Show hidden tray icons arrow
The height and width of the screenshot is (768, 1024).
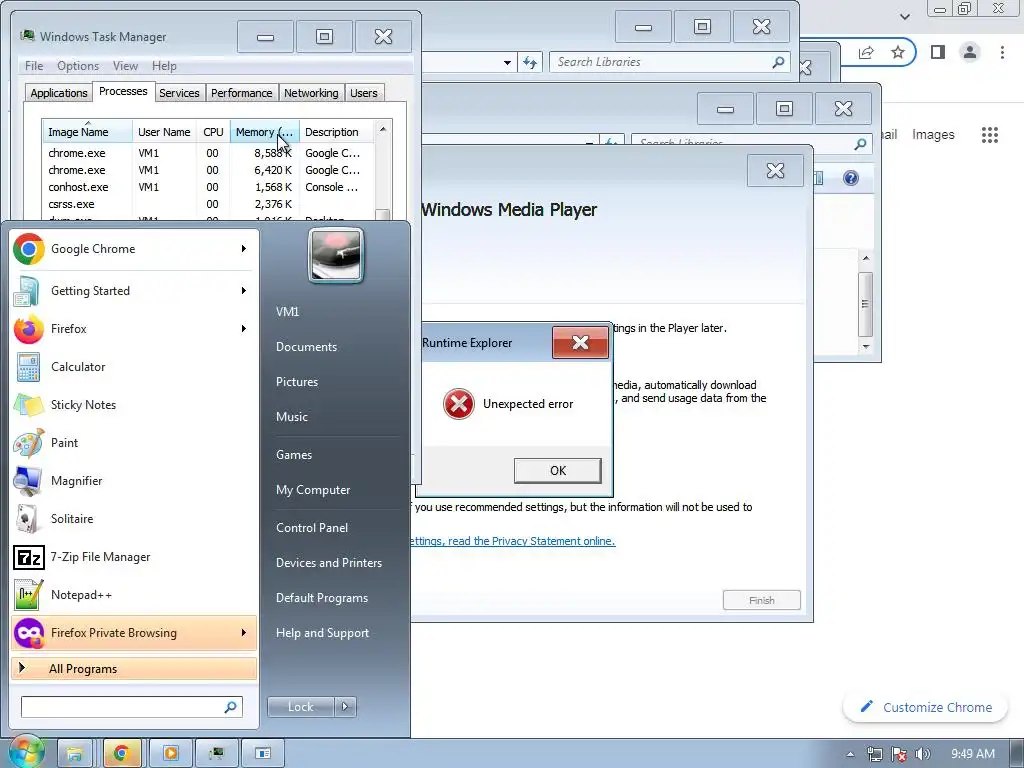tap(850, 754)
